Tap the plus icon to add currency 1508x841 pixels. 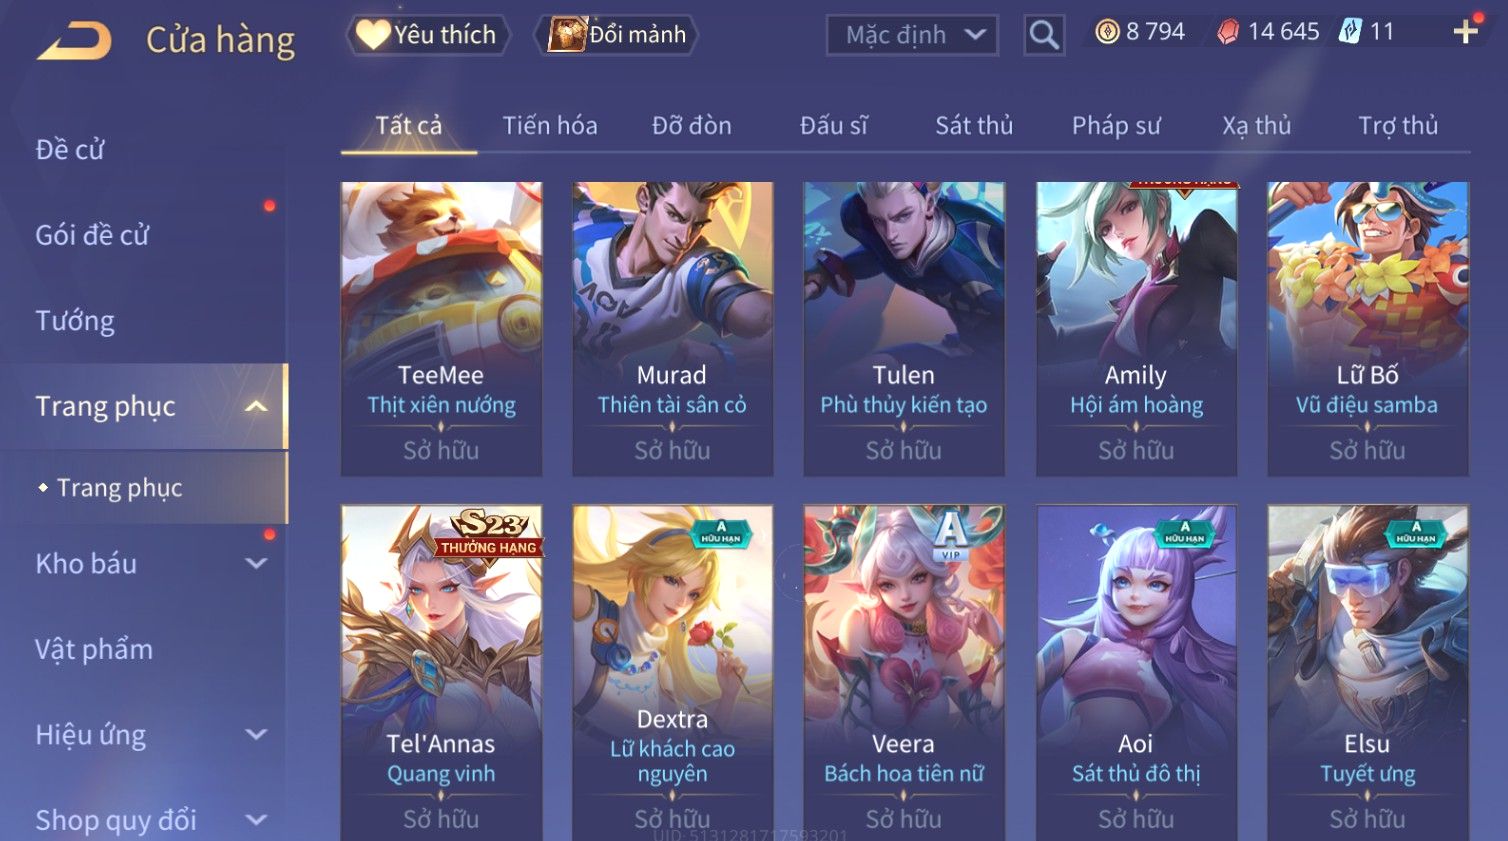point(1466,33)
